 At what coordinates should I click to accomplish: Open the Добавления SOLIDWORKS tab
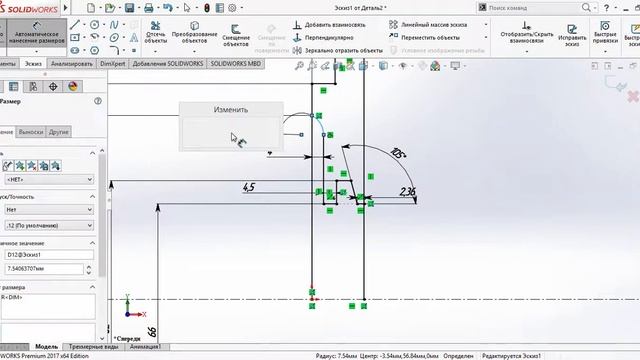coord(168,64)
